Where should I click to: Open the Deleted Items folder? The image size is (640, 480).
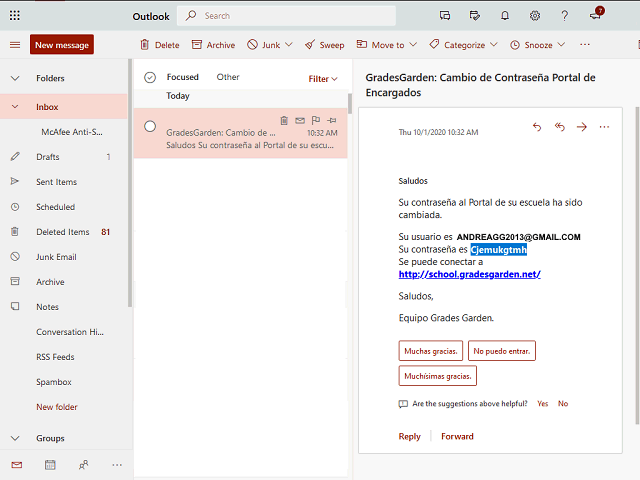[64, 232]
